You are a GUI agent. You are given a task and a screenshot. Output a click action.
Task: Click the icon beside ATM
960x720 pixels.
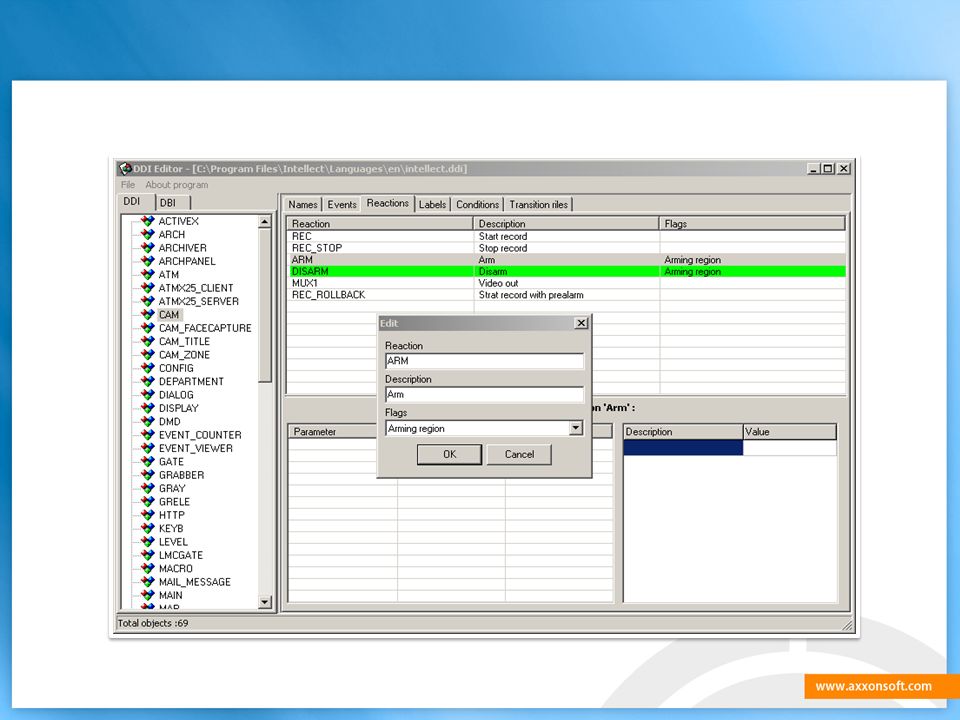[148, 274]
